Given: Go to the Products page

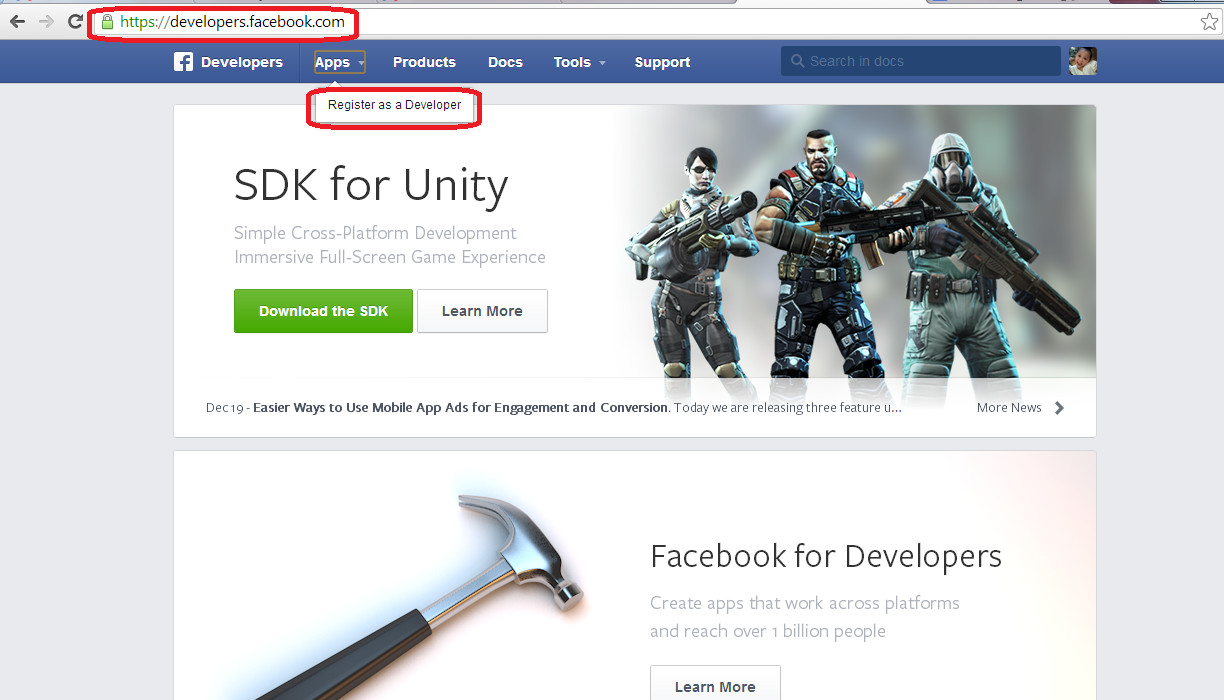Looking at the screenshot, I should [x=424, y=62].
